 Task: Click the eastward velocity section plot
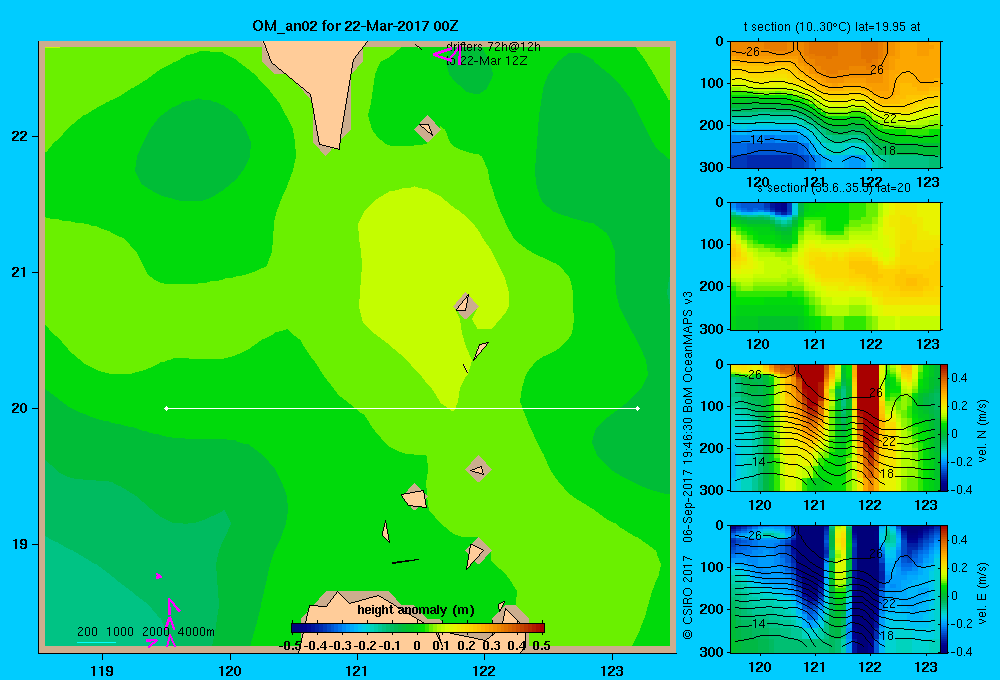835,589
